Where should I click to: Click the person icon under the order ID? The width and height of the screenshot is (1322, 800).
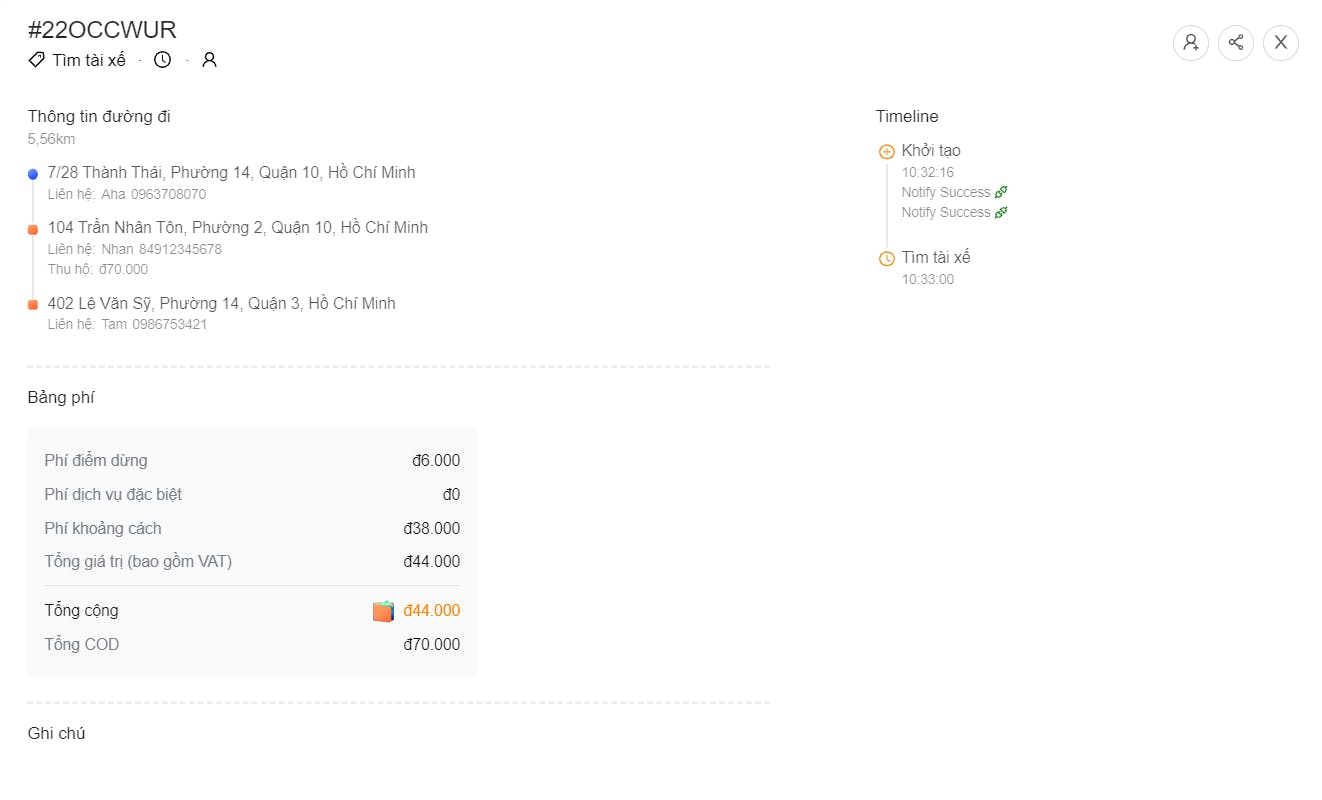209,60
